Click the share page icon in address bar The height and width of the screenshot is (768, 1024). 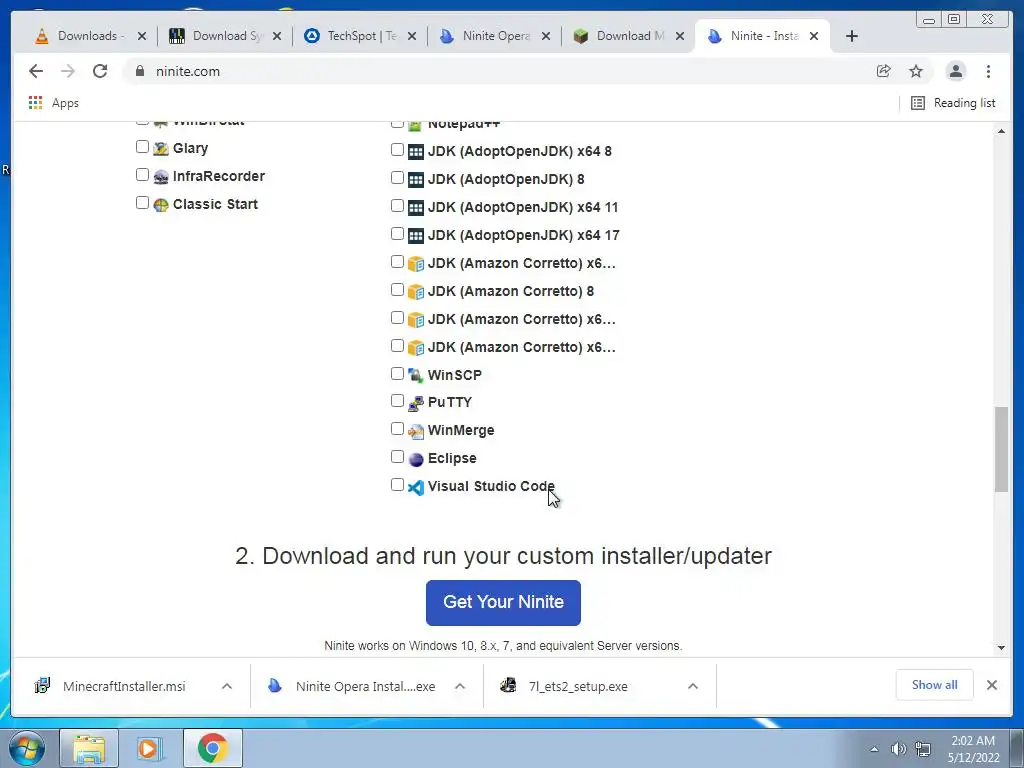884,71
